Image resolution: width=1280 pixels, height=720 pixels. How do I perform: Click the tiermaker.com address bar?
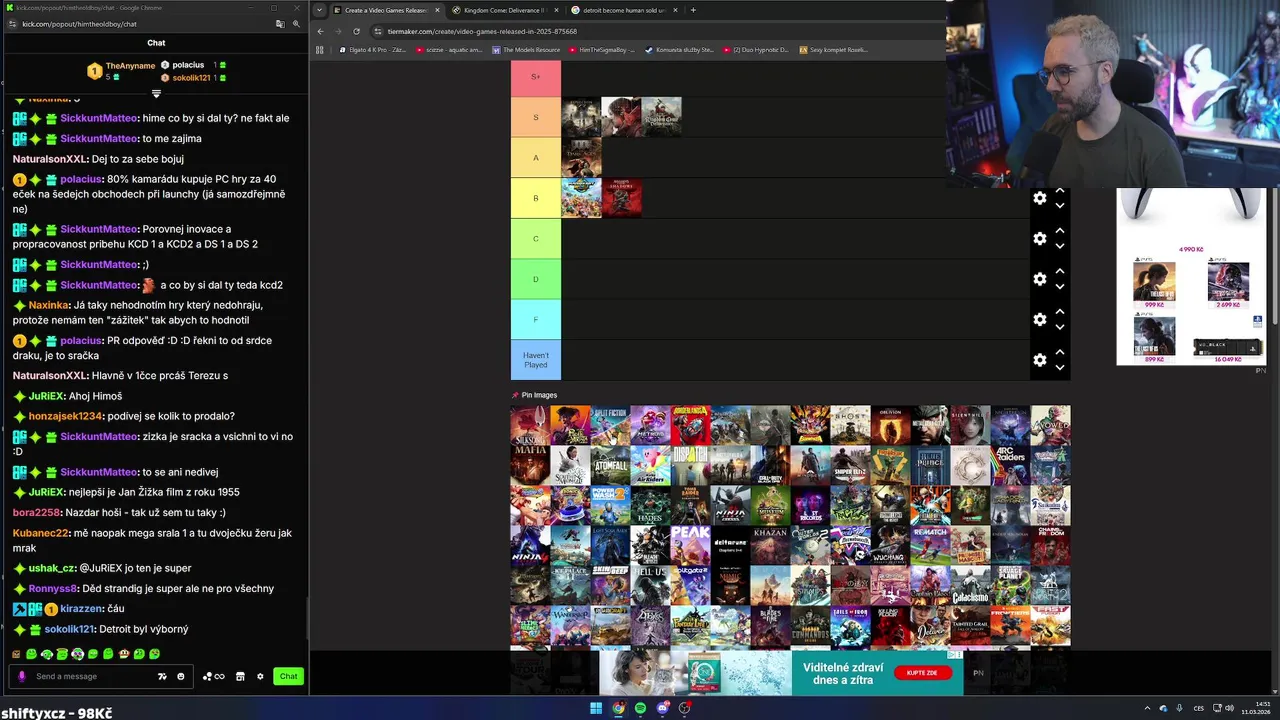point(482,31)
